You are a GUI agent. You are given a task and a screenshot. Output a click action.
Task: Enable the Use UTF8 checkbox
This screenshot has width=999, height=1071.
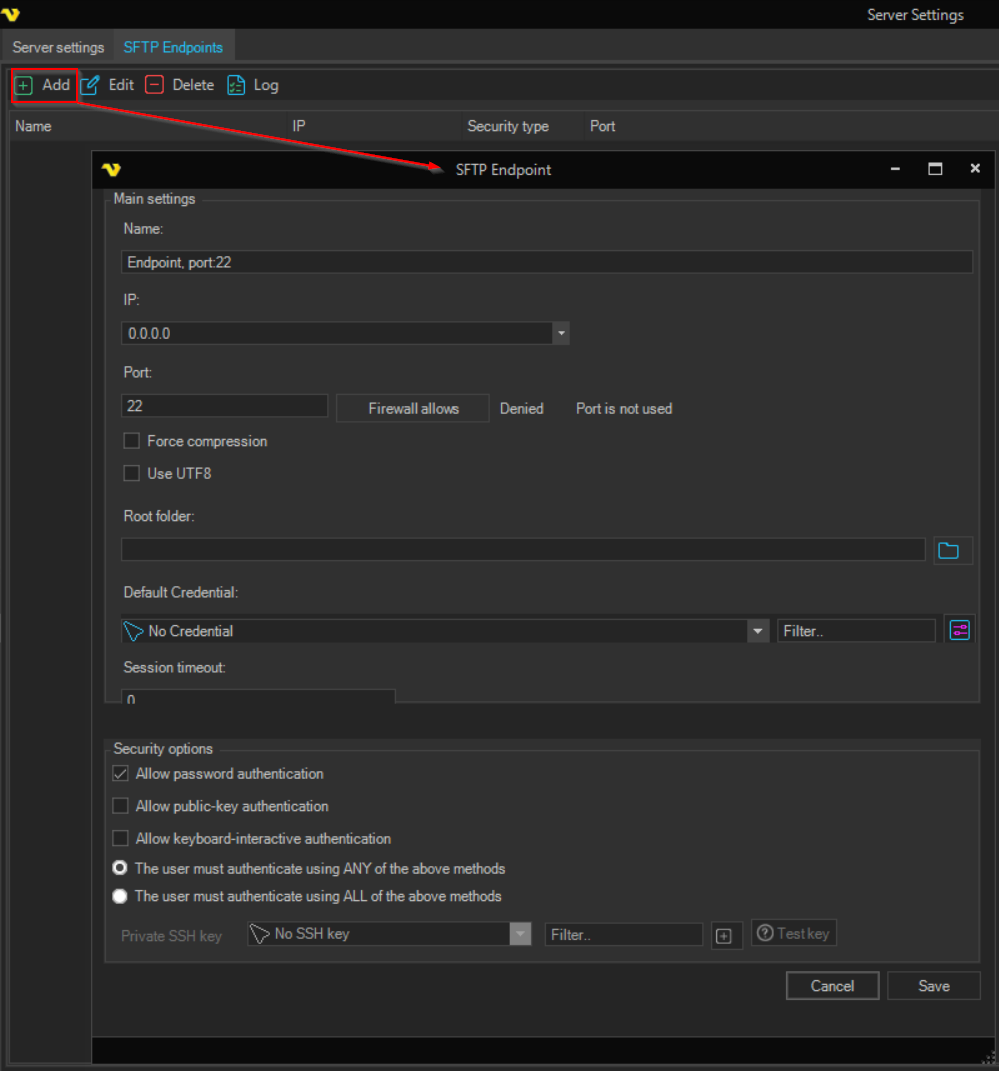131,473
